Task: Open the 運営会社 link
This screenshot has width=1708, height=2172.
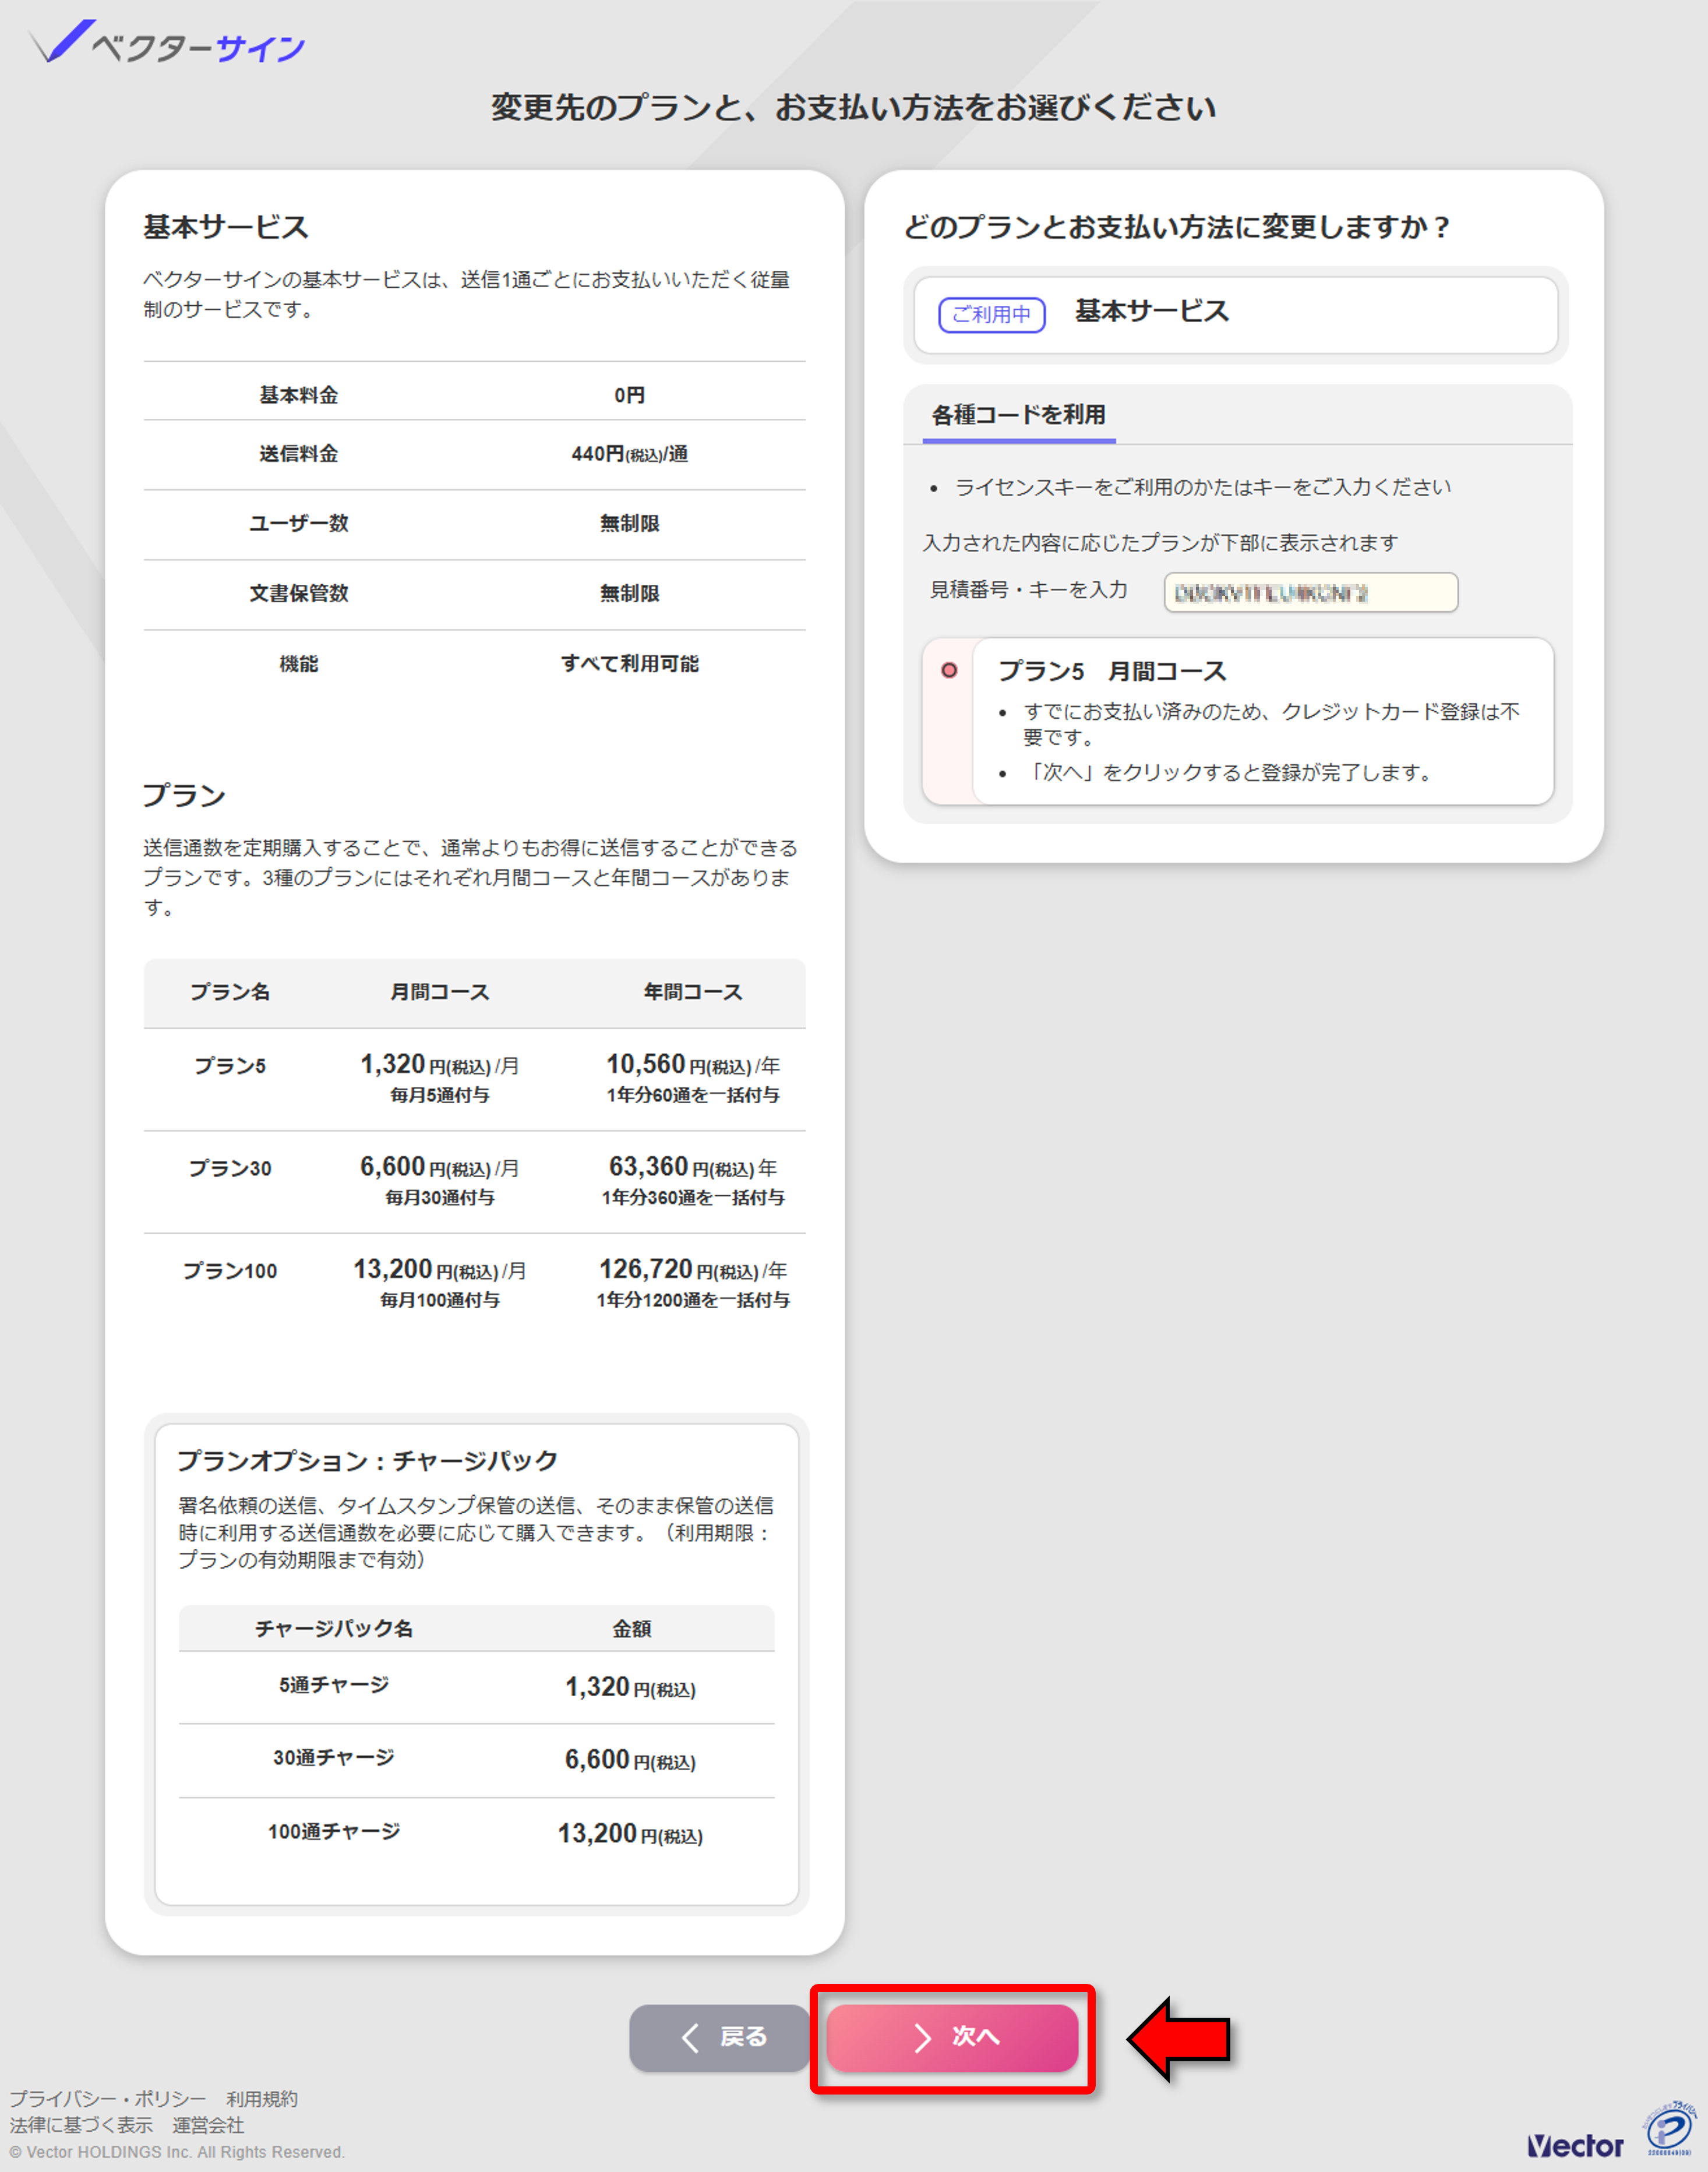Action: click(x=208, y=2124)
